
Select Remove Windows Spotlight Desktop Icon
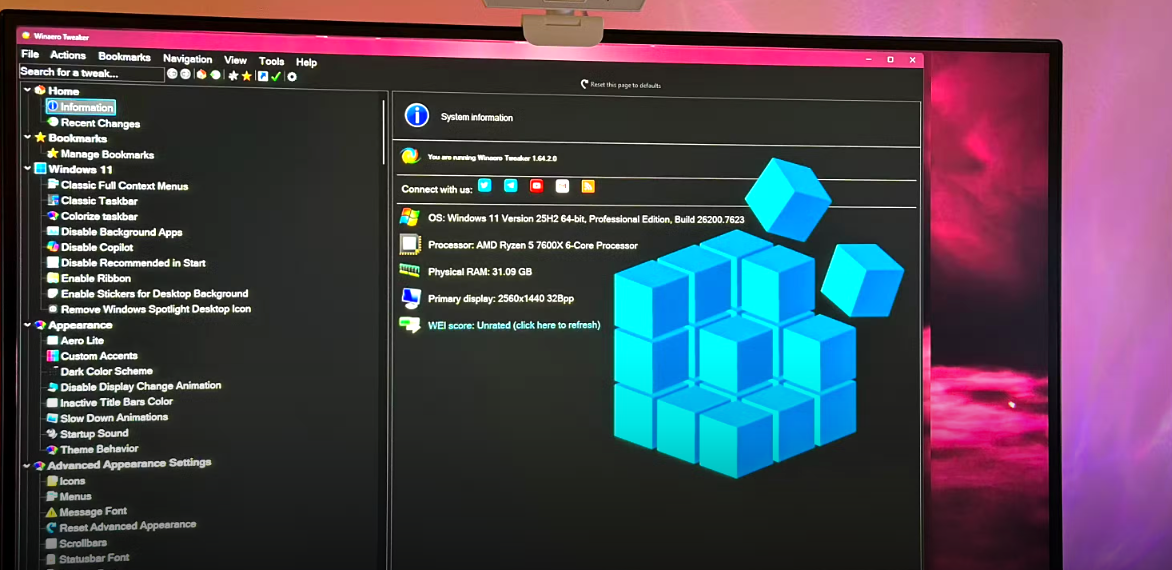point(155,309)
